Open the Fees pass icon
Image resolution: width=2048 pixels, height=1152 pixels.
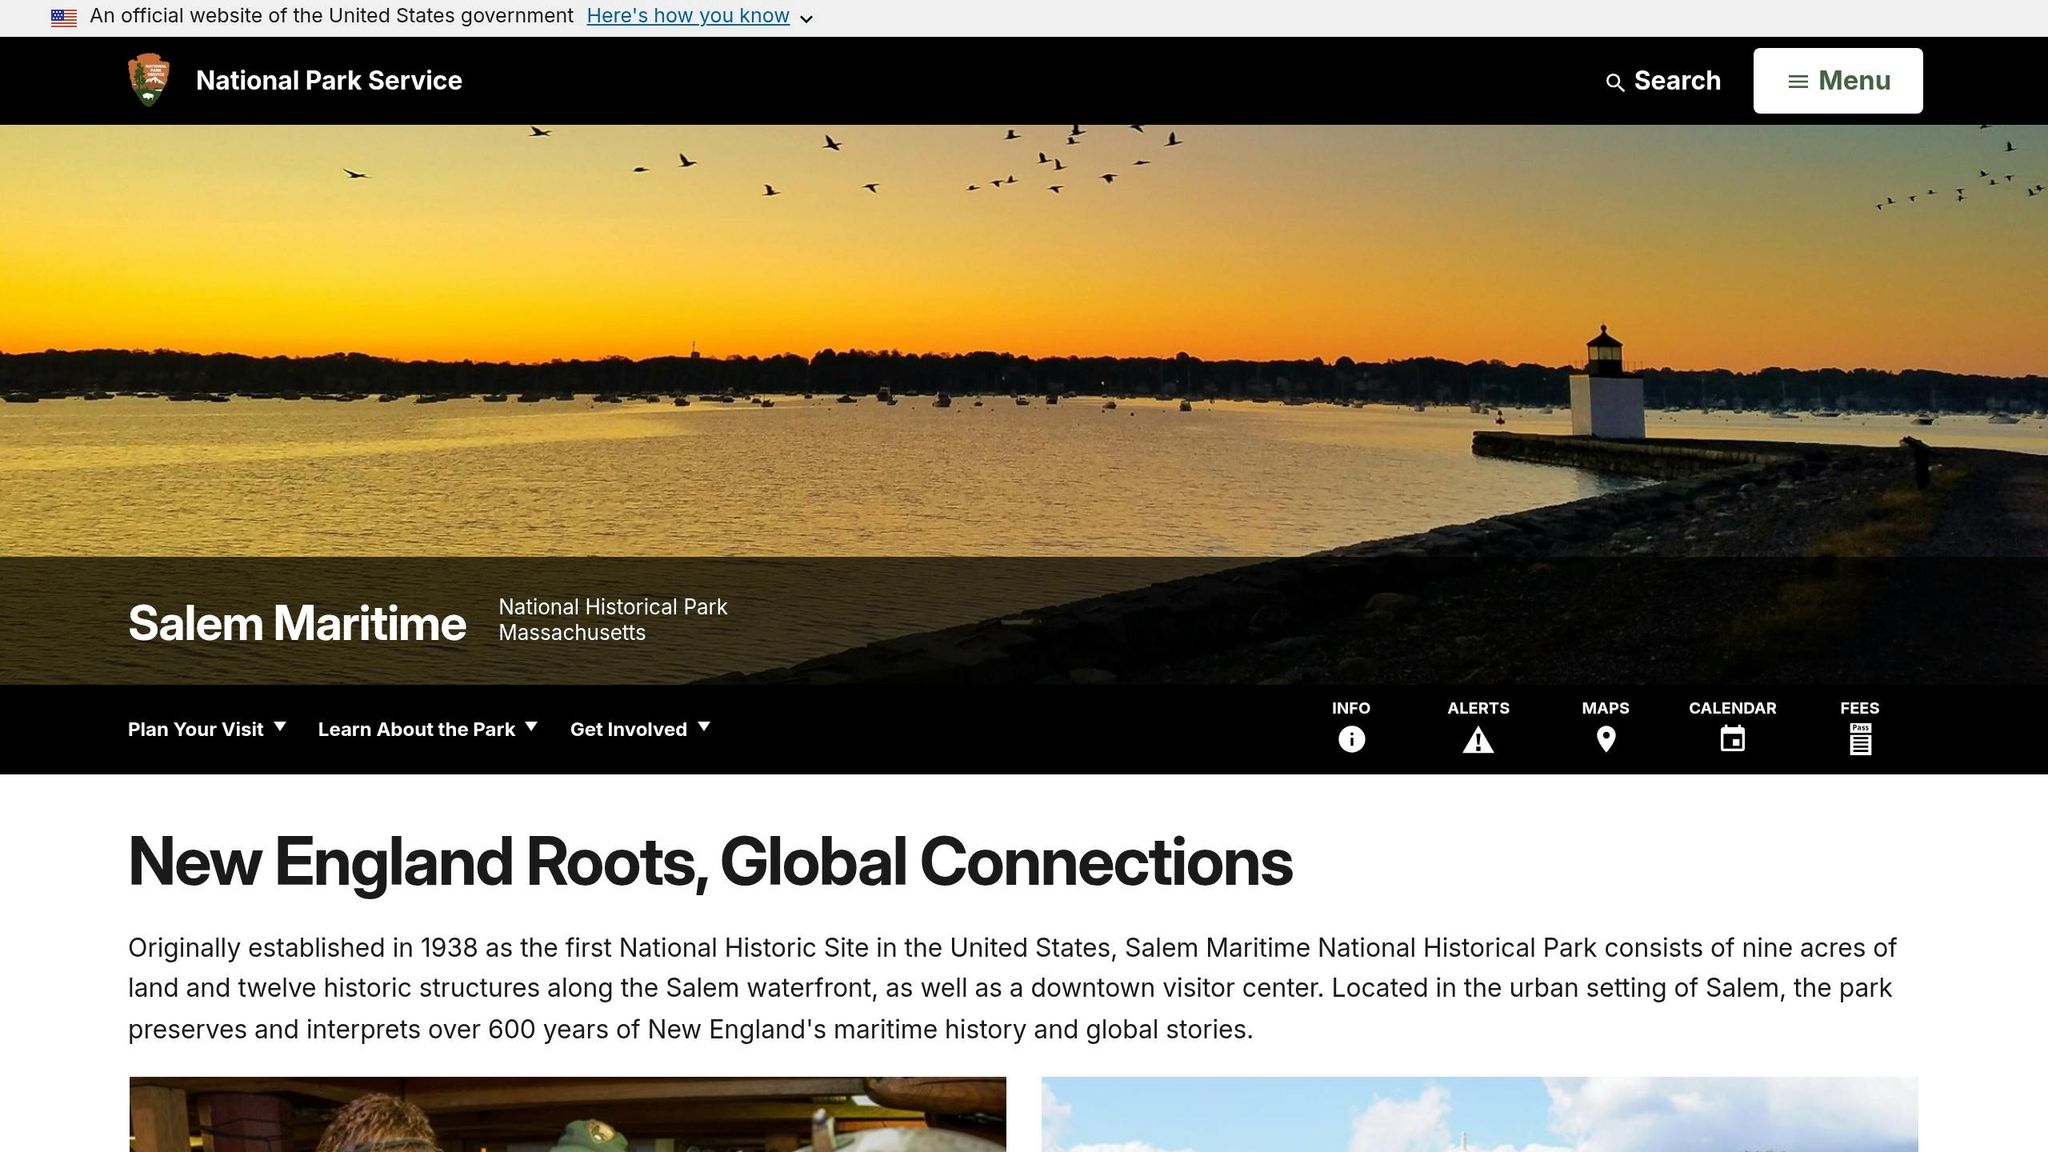[1860, 739]
